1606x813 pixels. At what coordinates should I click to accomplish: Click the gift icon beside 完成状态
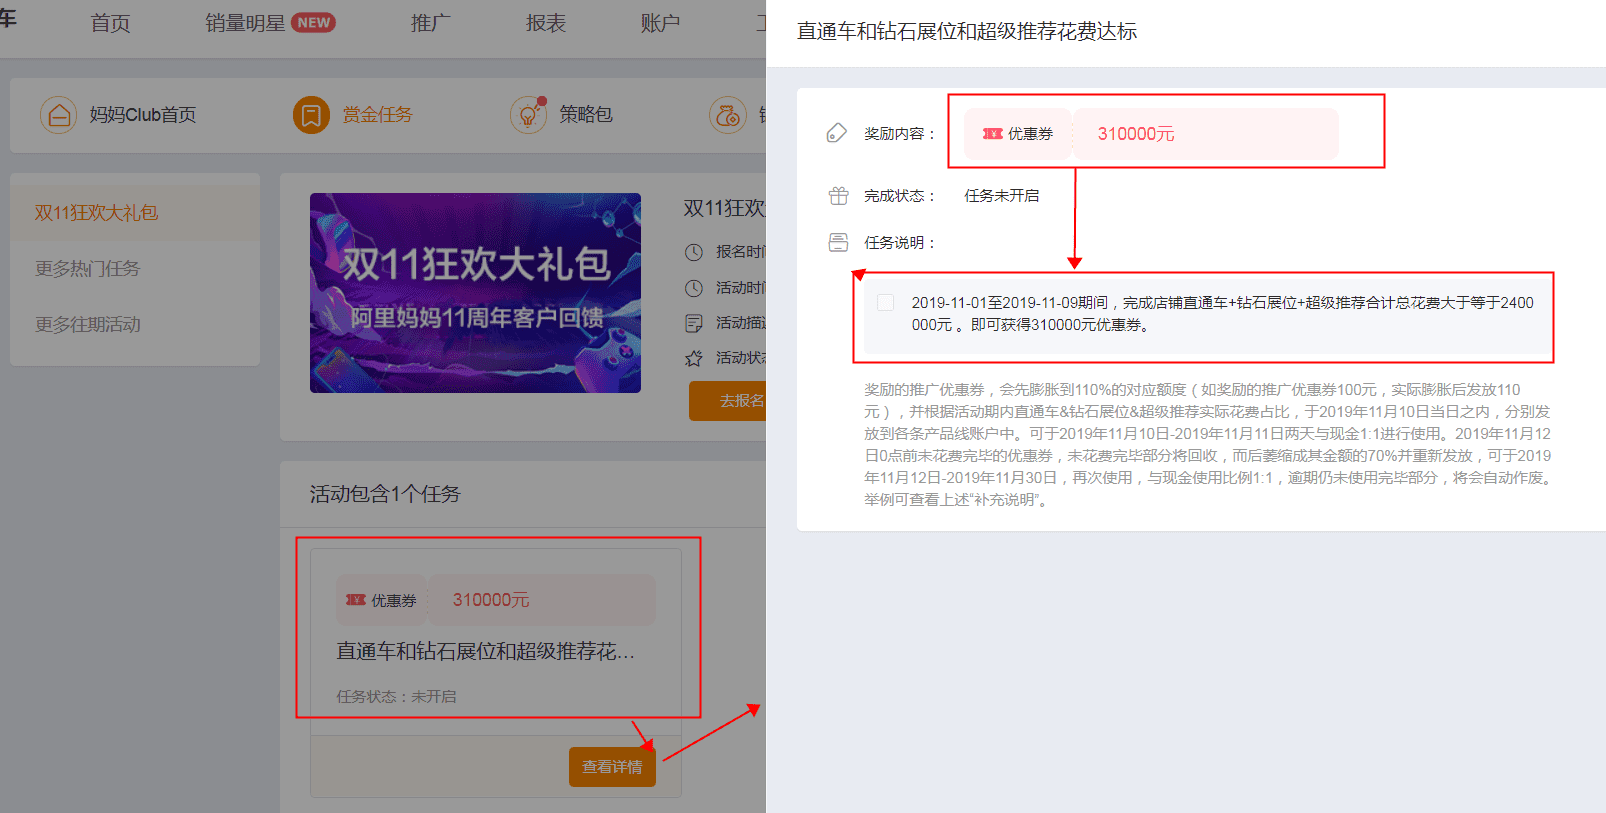click(838, 196)
